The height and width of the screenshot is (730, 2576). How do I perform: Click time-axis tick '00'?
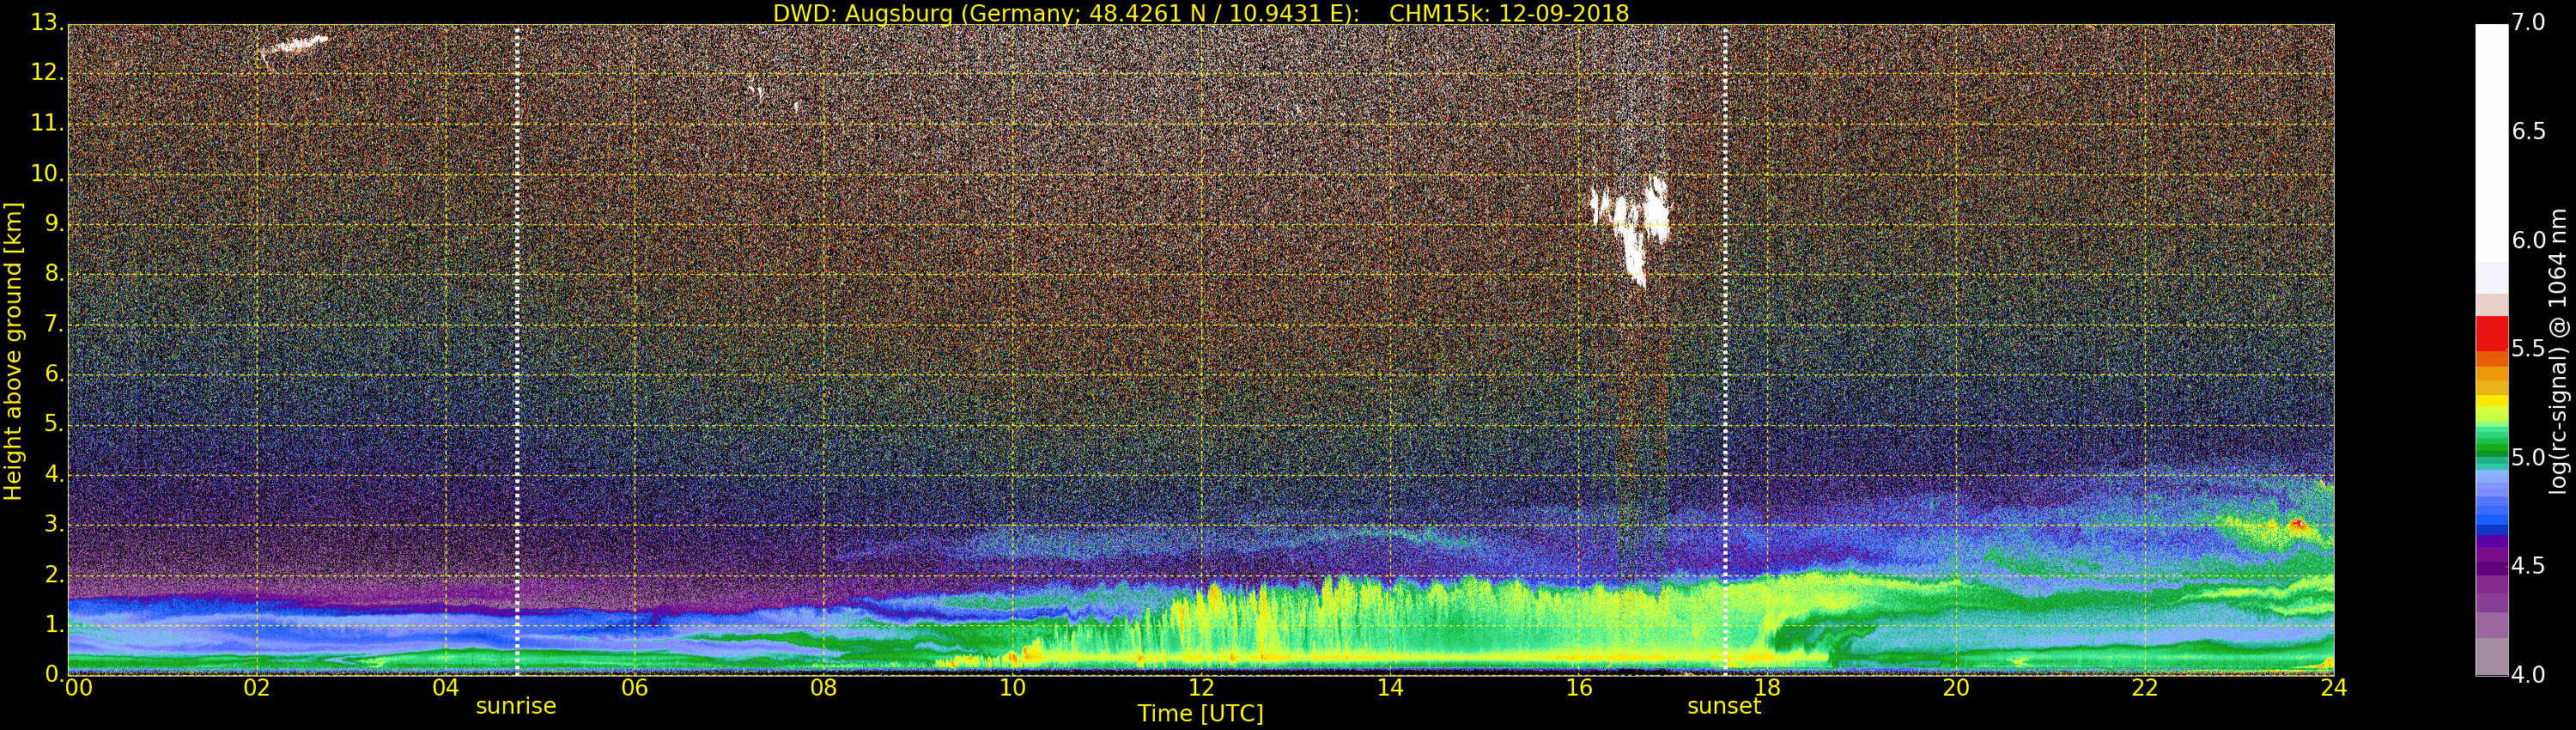click(x=78, y=687)
